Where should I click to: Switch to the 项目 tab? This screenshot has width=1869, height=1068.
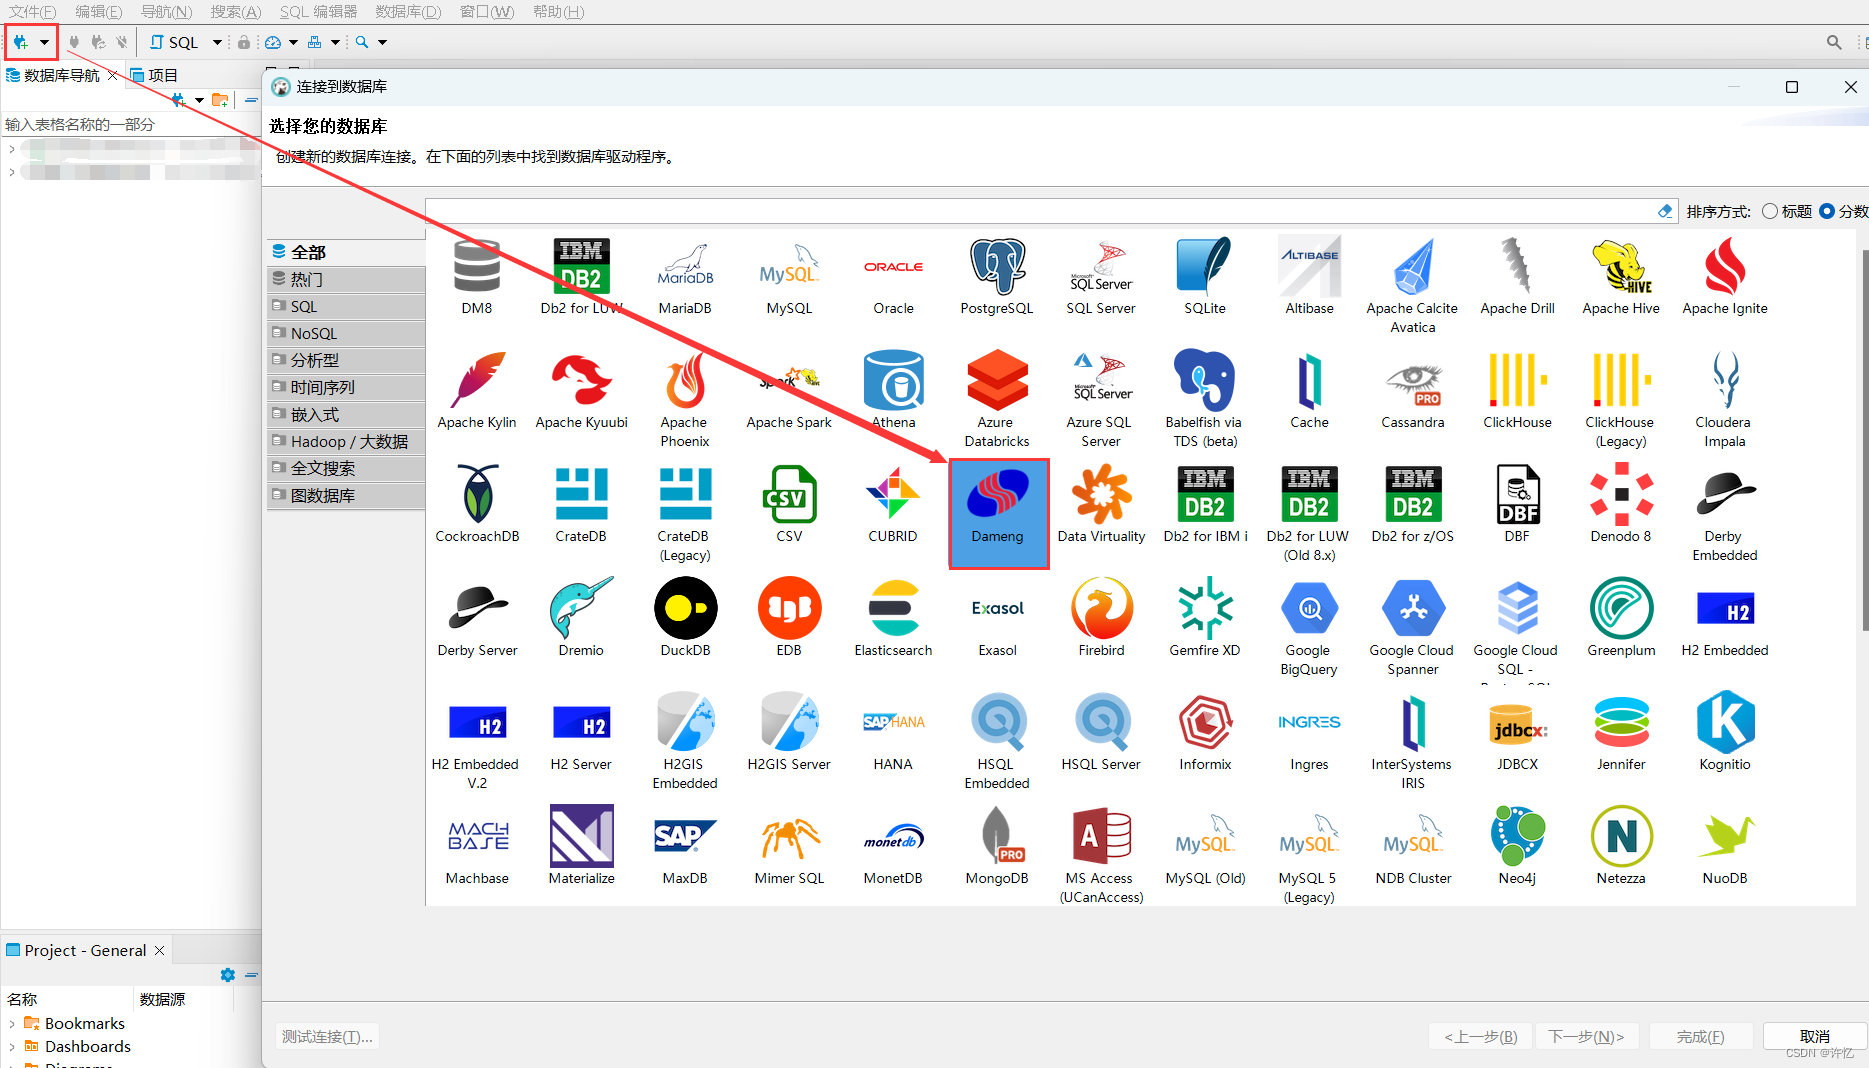tap(154, 75)
